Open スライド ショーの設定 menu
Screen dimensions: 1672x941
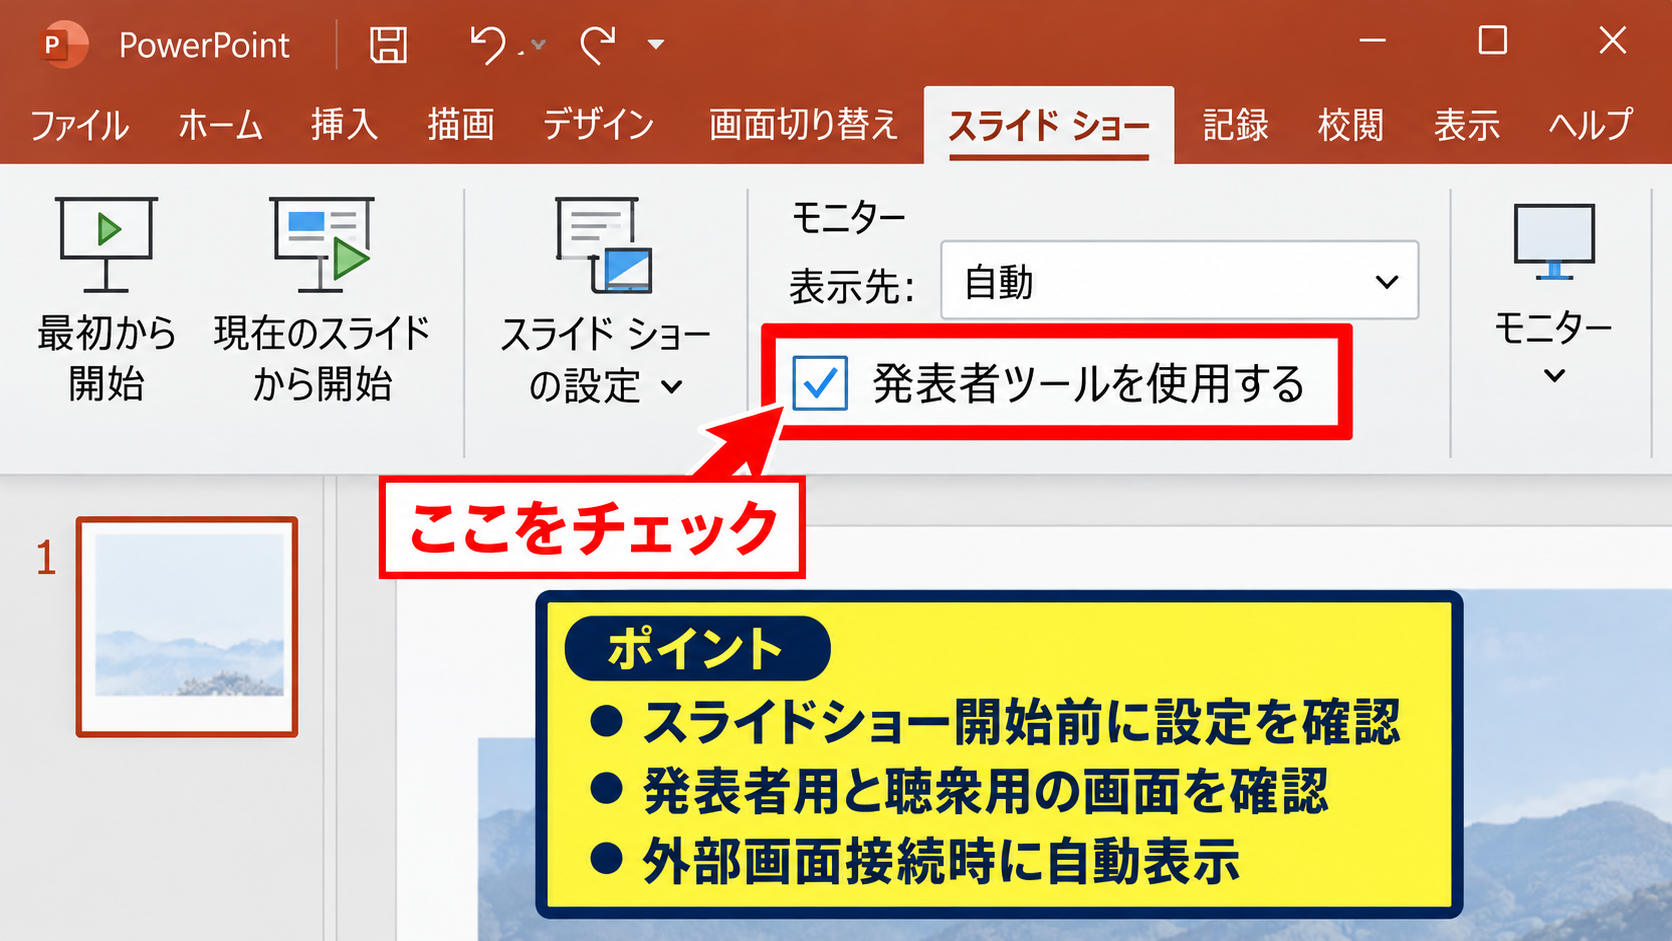pyautogui.click(x=605, y=300)
